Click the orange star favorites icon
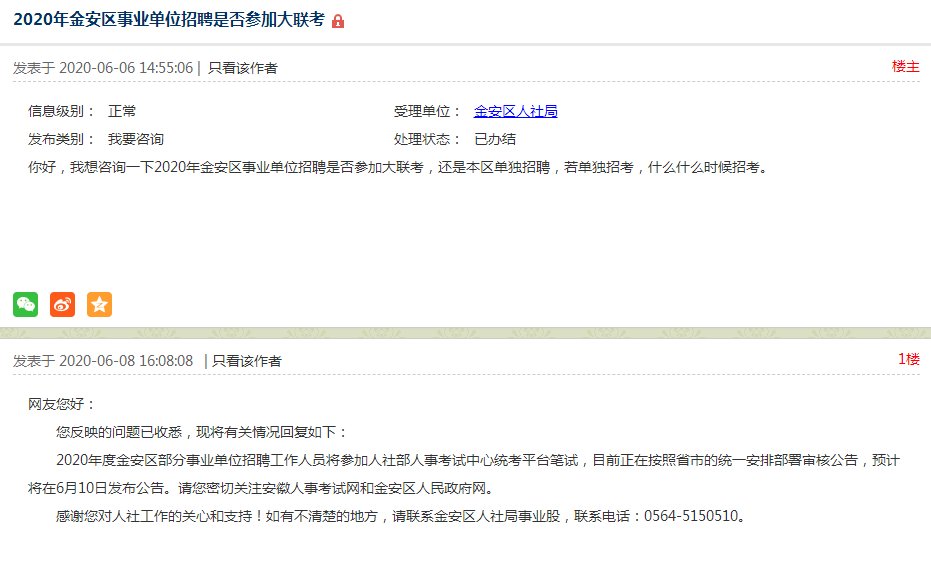This screenshot has width=931, height=565. coord(99,304)
